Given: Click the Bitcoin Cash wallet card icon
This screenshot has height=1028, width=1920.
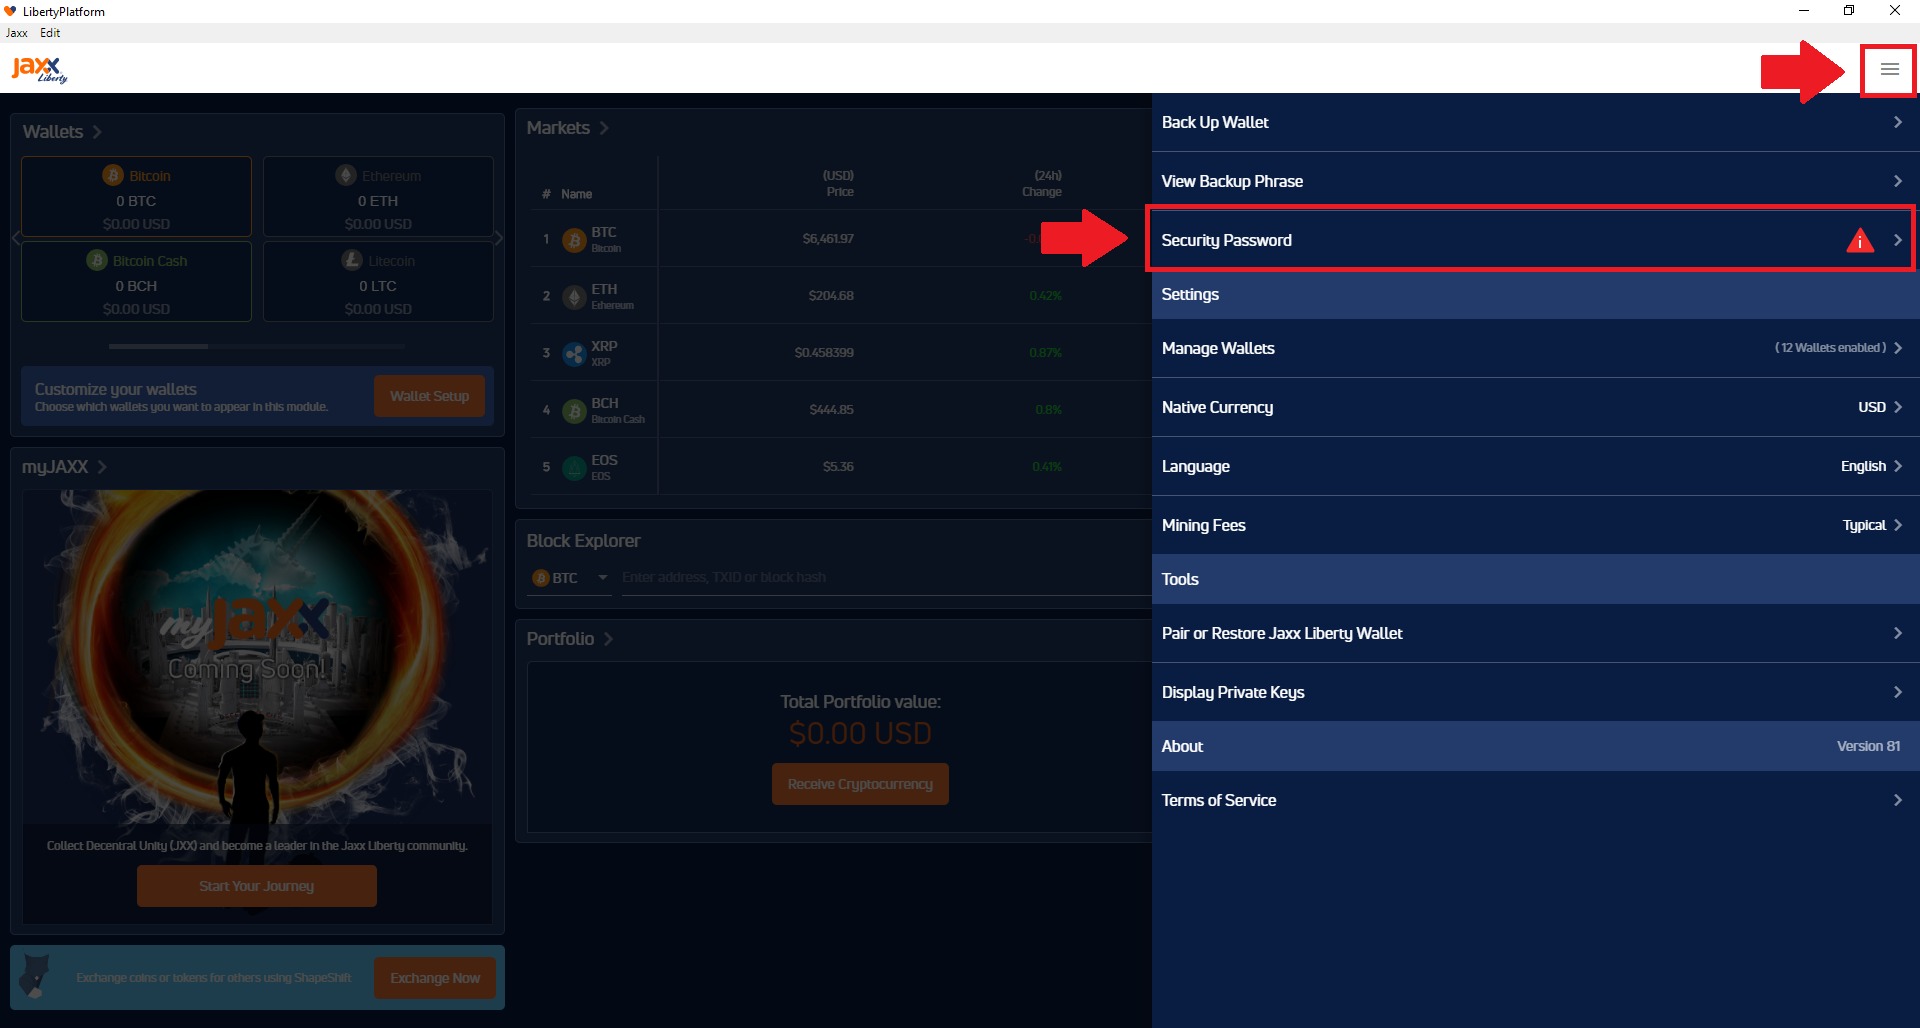Looking at the screenshot, I should (x=96, y=260).
